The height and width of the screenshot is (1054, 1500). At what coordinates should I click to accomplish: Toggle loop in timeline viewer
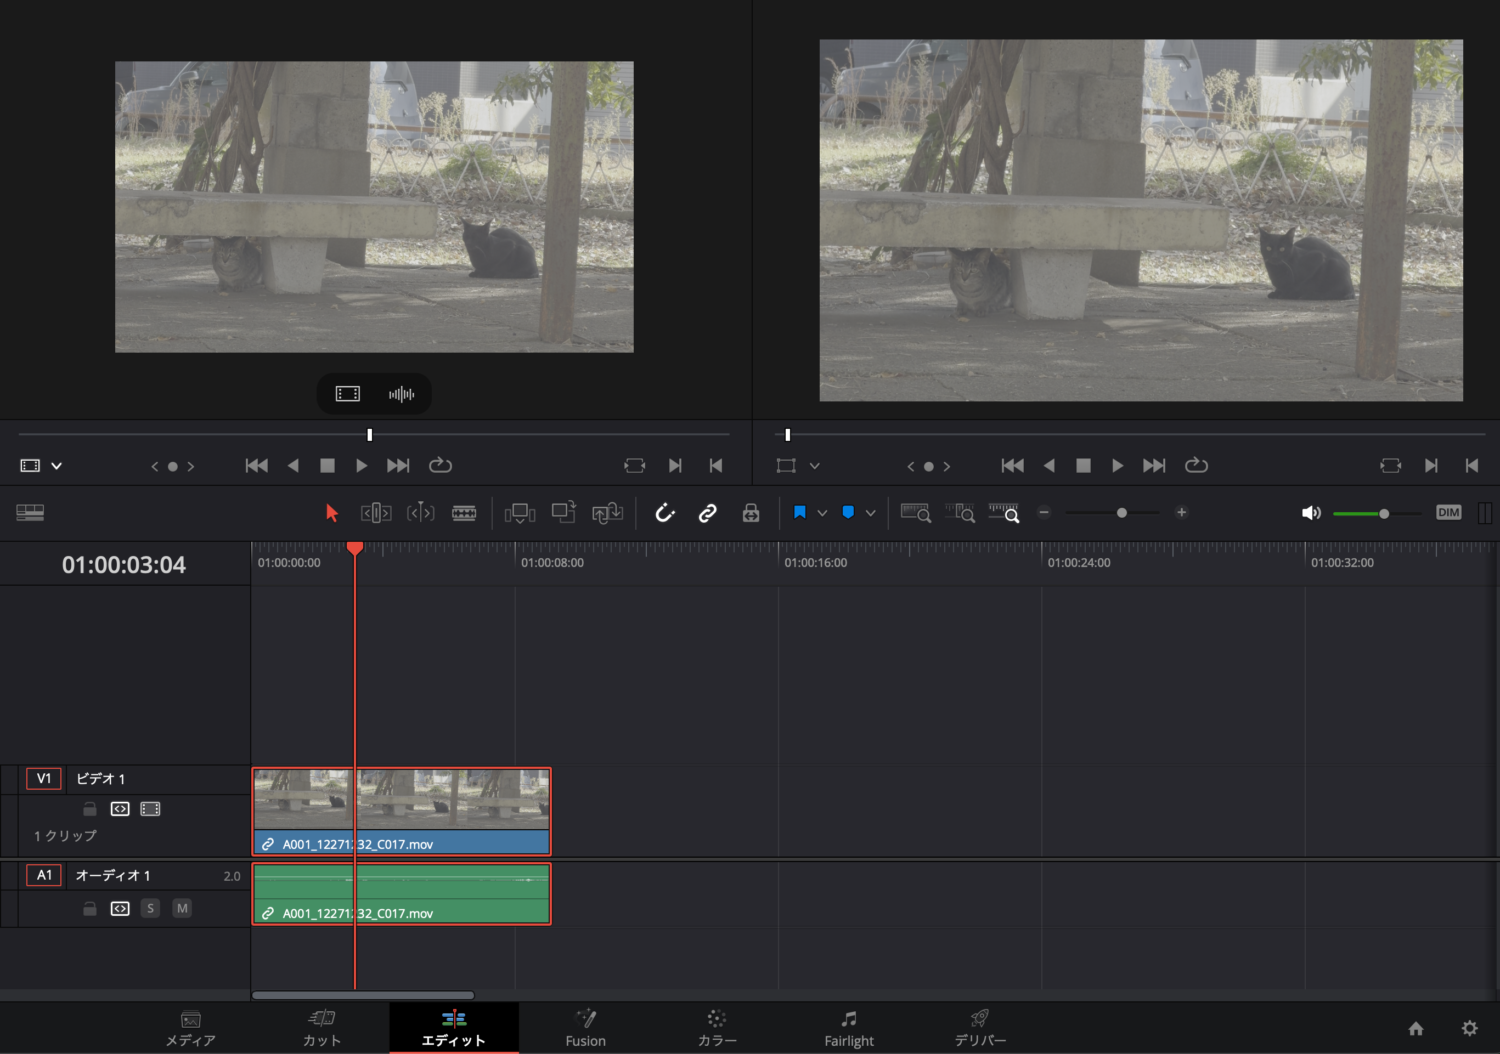click(x=1196, y=466)
